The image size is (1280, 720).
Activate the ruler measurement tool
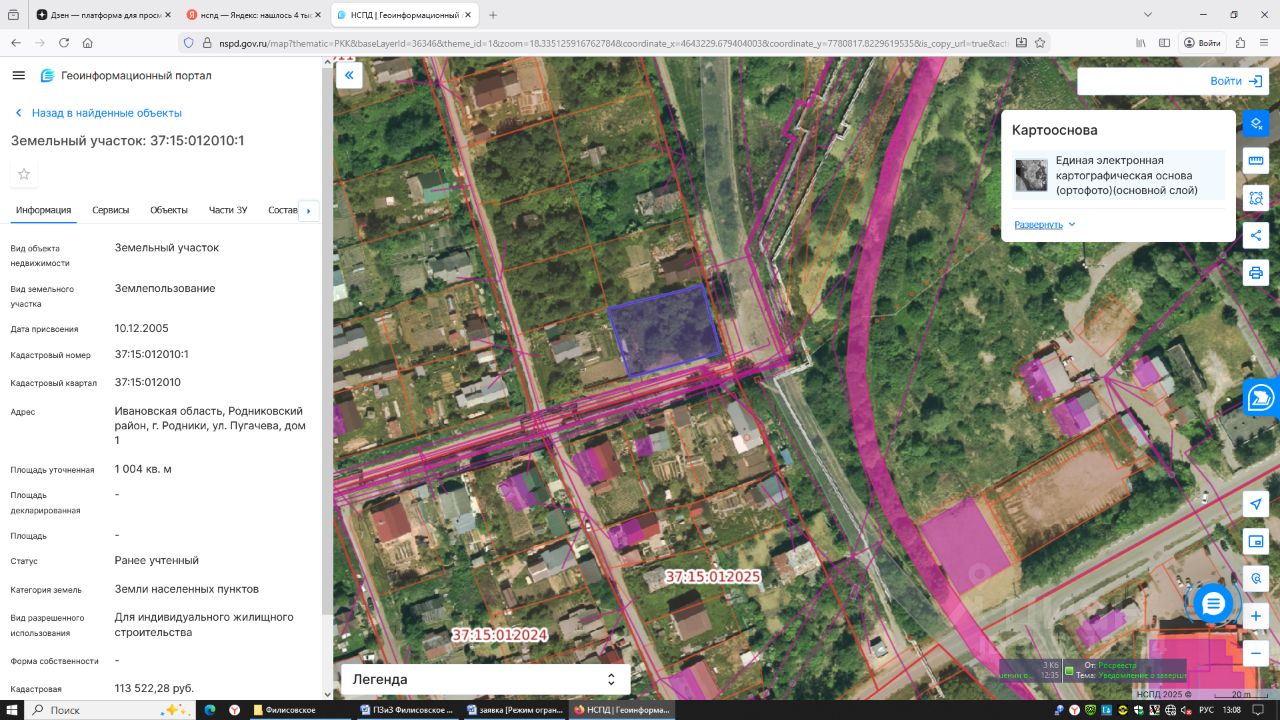tap(1256, 160)
